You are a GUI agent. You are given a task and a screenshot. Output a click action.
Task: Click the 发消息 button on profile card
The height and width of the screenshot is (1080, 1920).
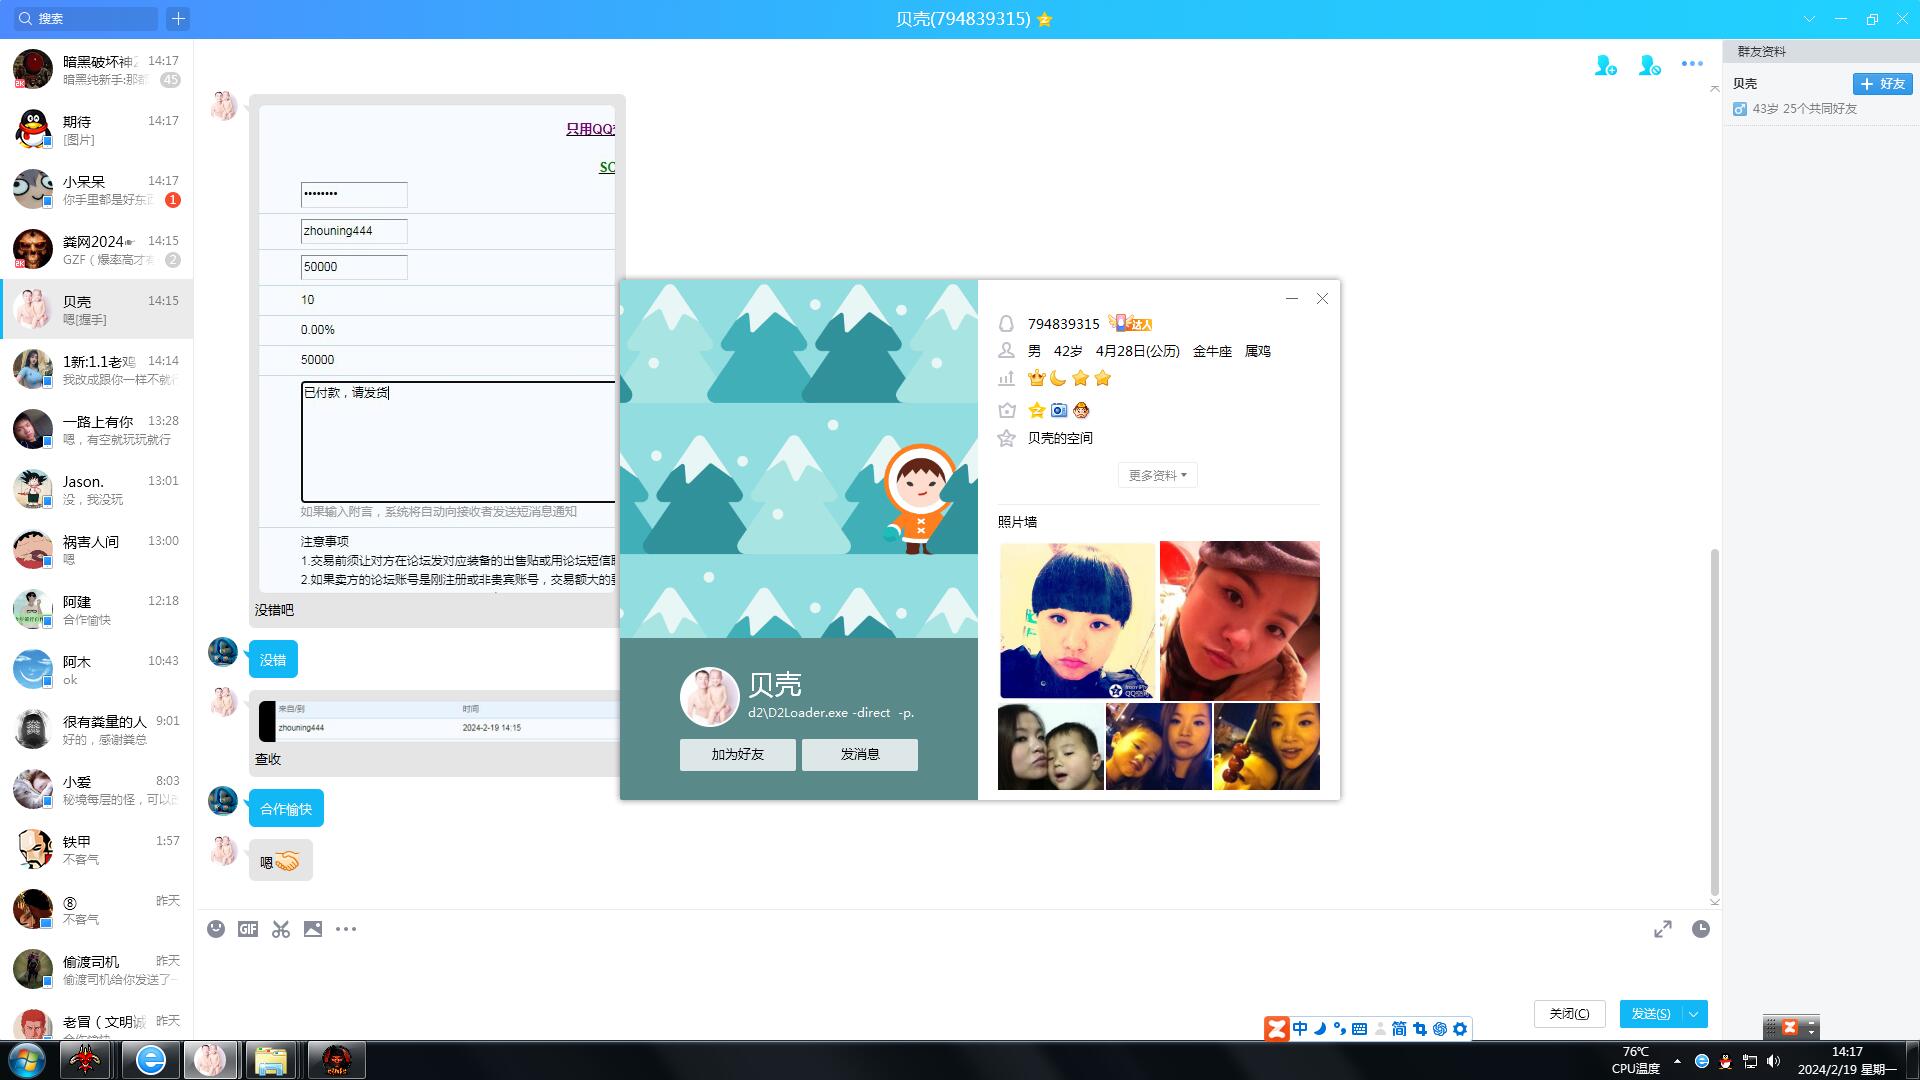tap(859, 755)
